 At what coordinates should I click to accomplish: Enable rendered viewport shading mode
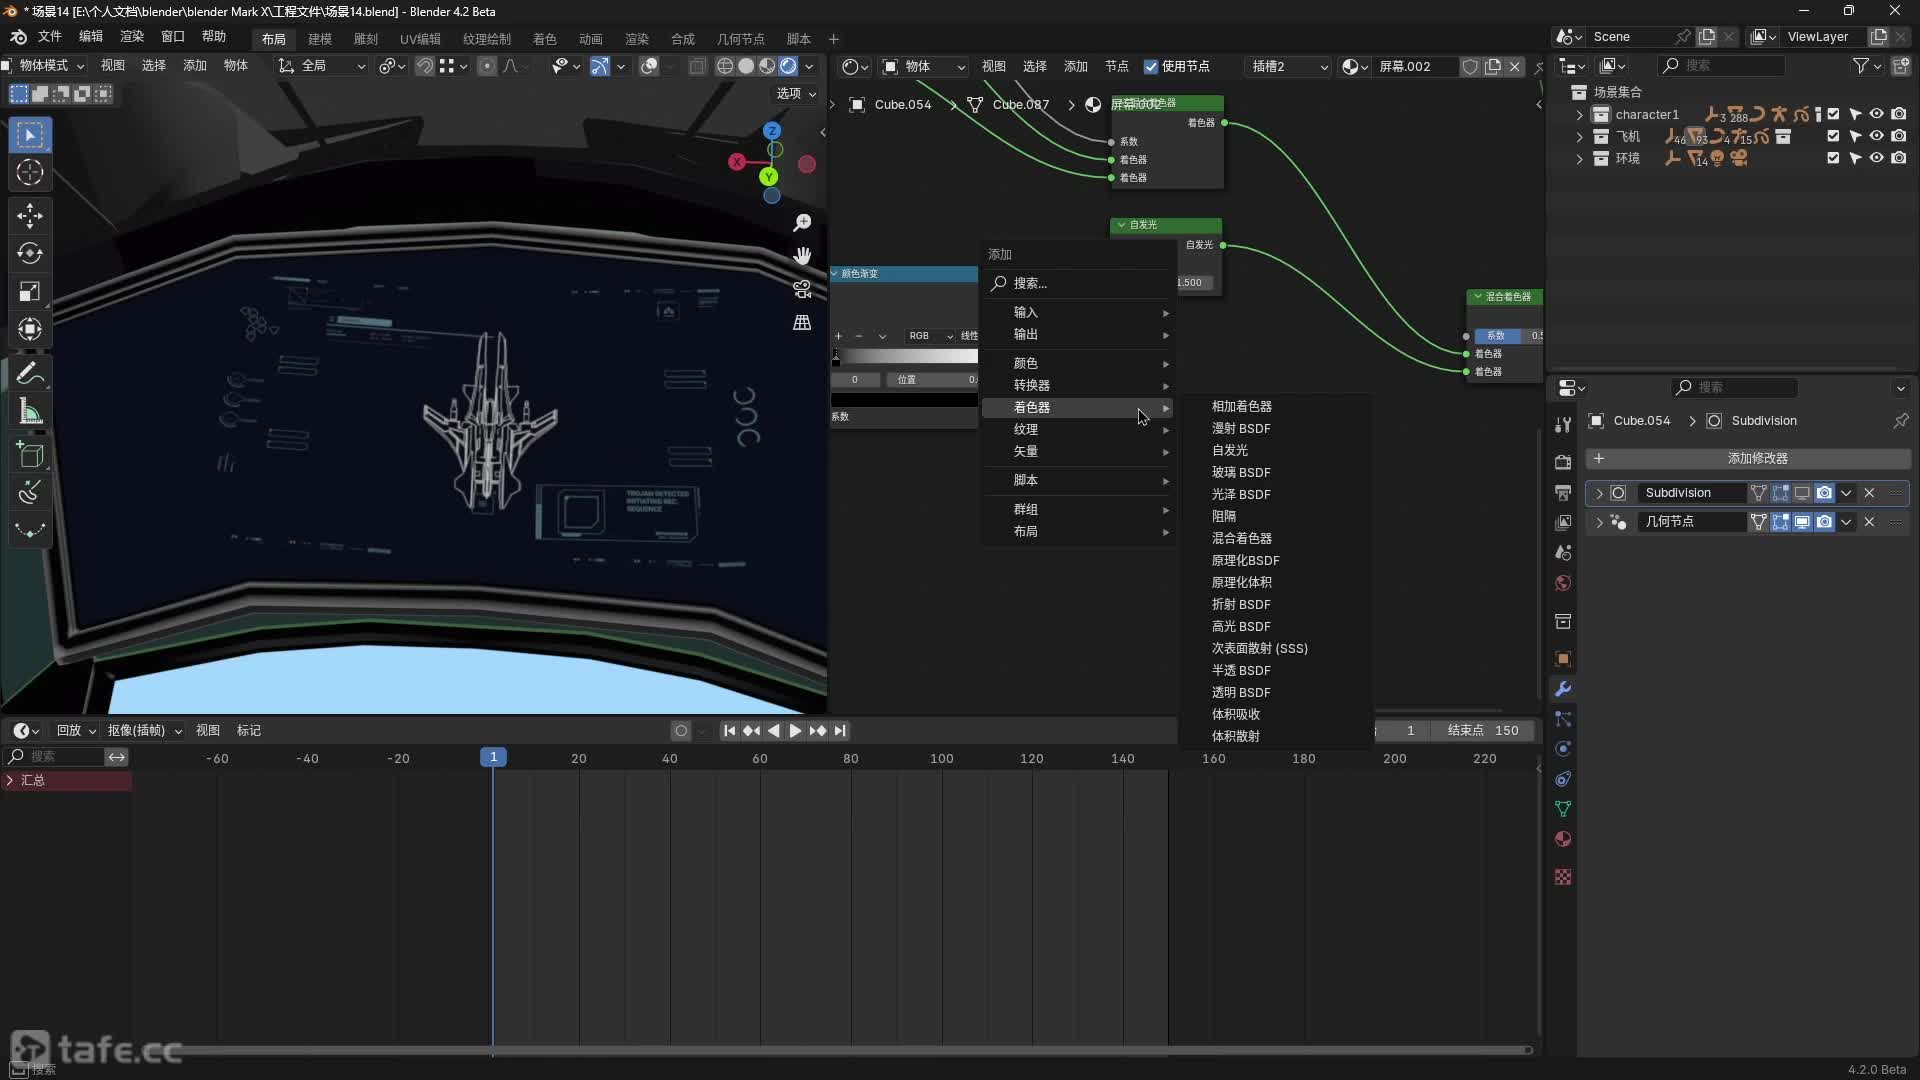pos(789,66)
